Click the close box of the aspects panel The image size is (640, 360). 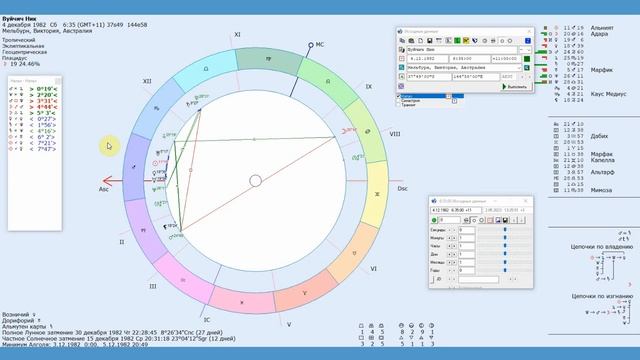[58, 81]
